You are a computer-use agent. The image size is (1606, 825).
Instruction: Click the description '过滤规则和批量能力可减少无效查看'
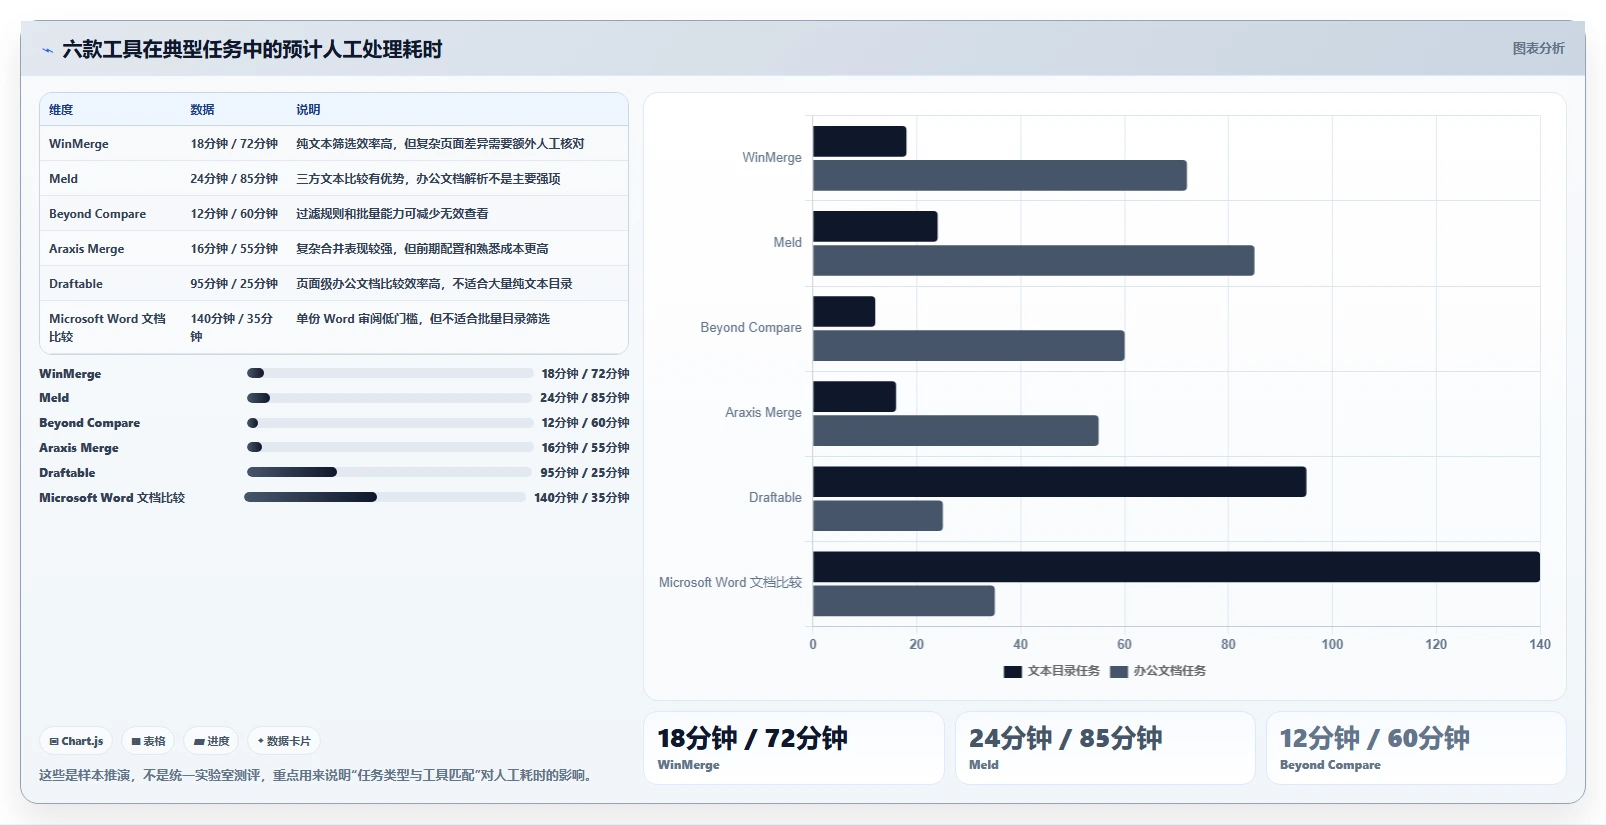point(392,214)
